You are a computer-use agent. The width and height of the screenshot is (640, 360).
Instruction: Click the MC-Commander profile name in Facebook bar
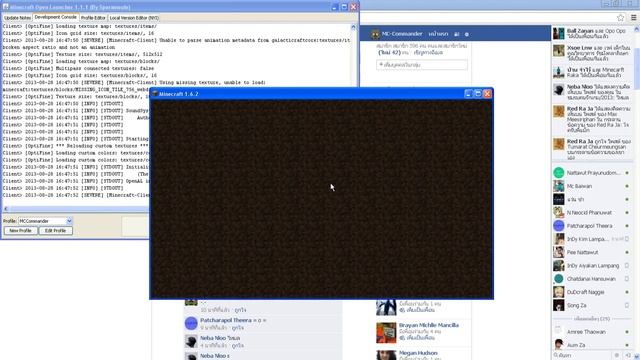pos(402,34)
